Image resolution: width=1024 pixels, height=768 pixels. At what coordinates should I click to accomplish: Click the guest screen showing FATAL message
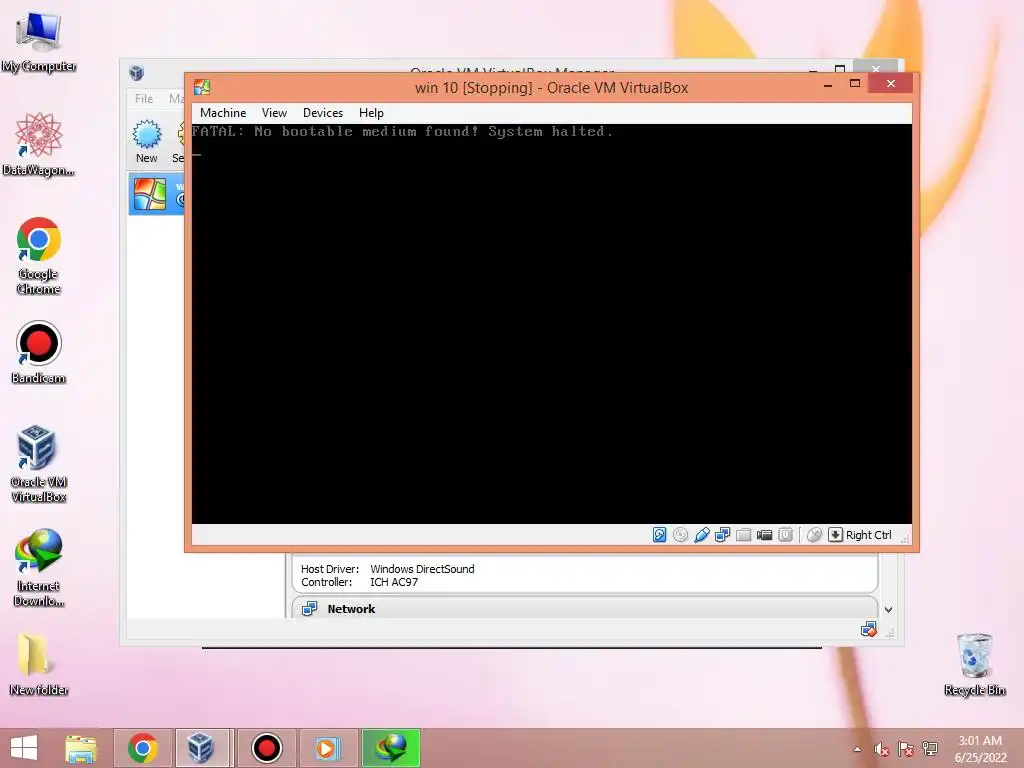pos(552,324)
